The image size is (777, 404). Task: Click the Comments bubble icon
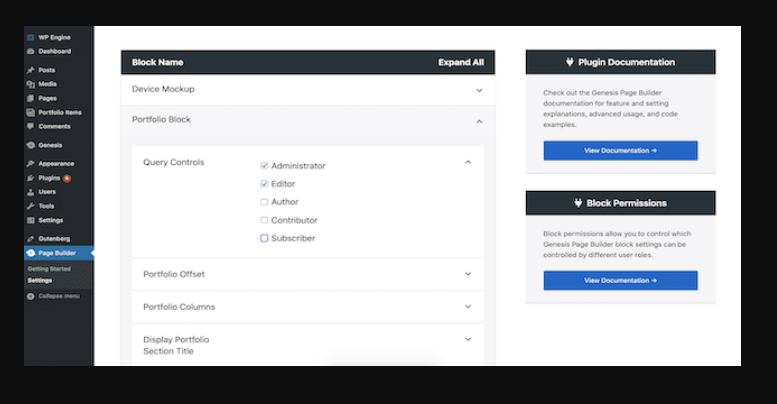coord(31,126)
